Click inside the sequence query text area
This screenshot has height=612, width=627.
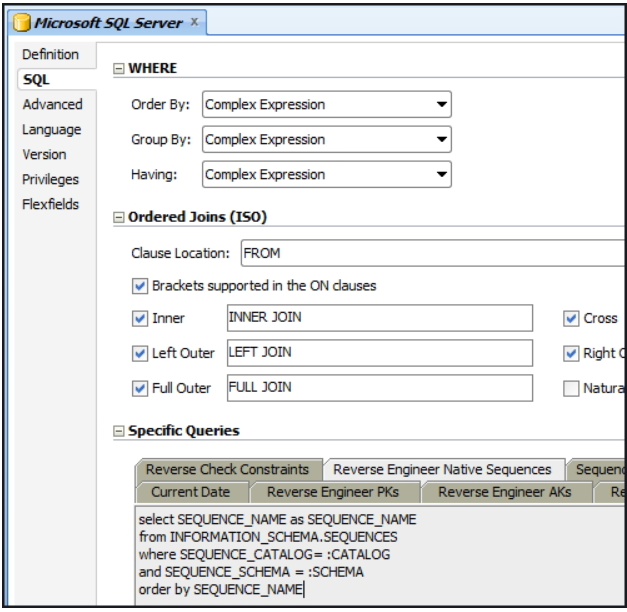380,556
